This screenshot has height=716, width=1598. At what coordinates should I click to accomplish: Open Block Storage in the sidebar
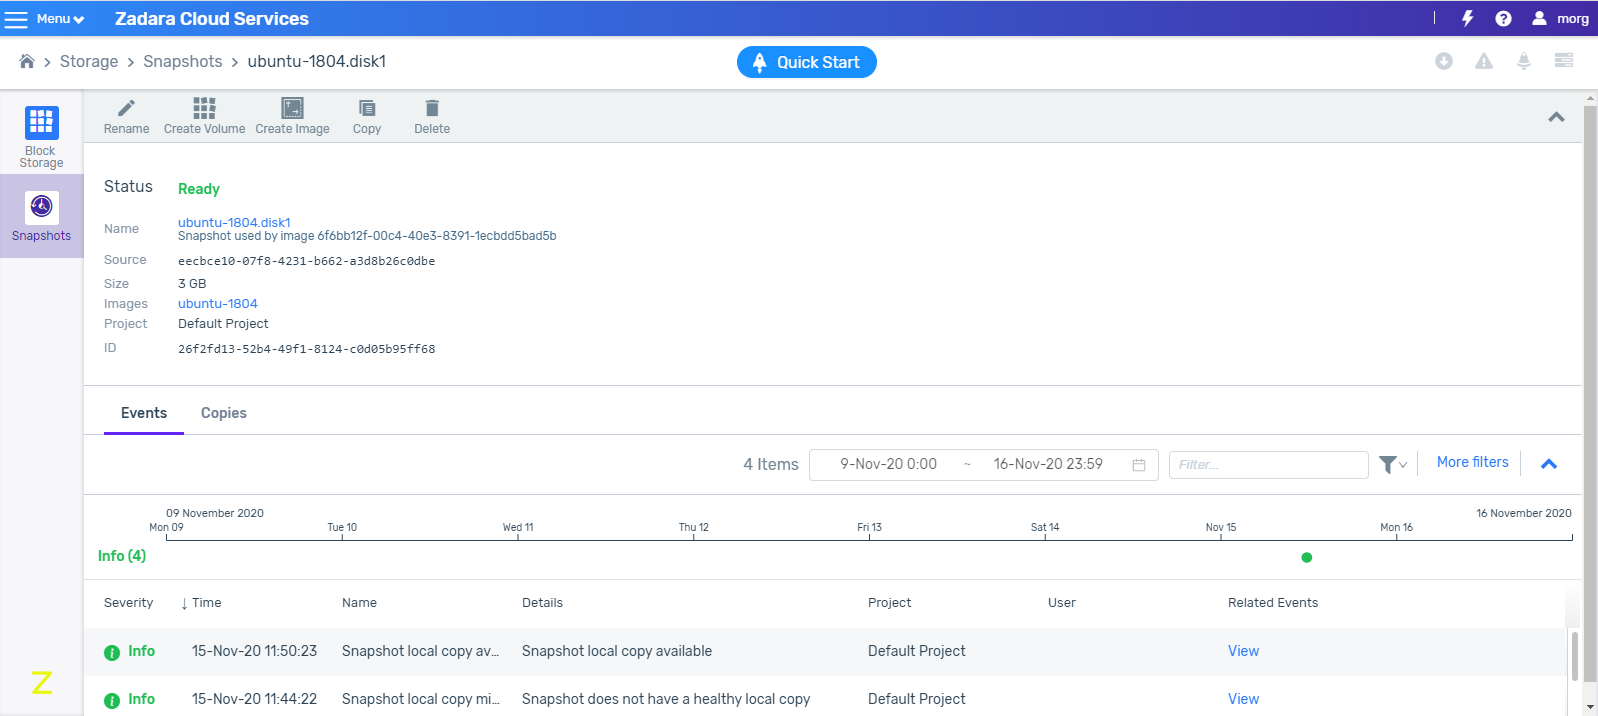click(x=41, y=137)
